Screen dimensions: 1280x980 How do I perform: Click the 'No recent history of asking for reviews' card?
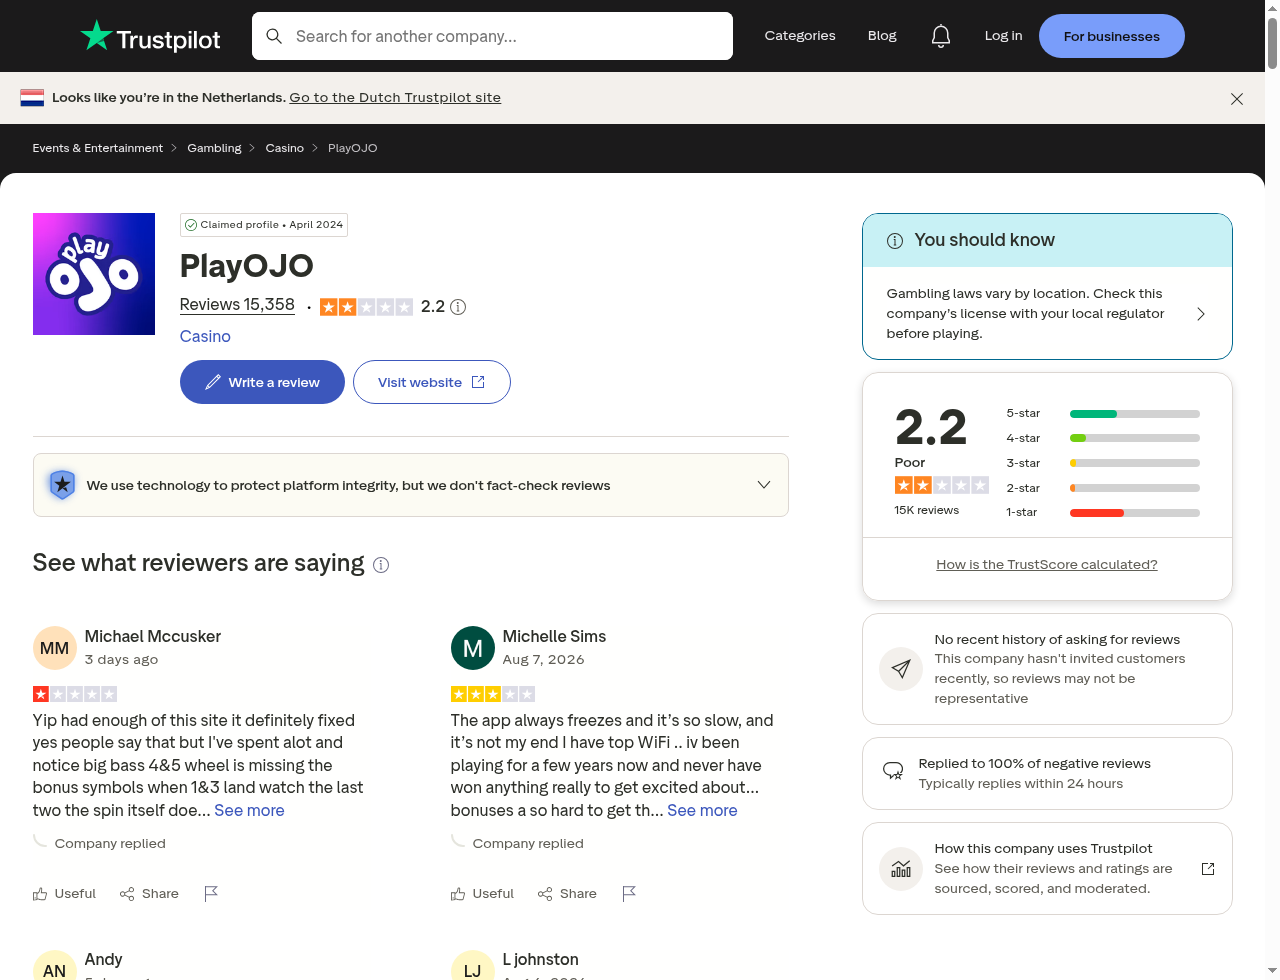pos(1047,669)
